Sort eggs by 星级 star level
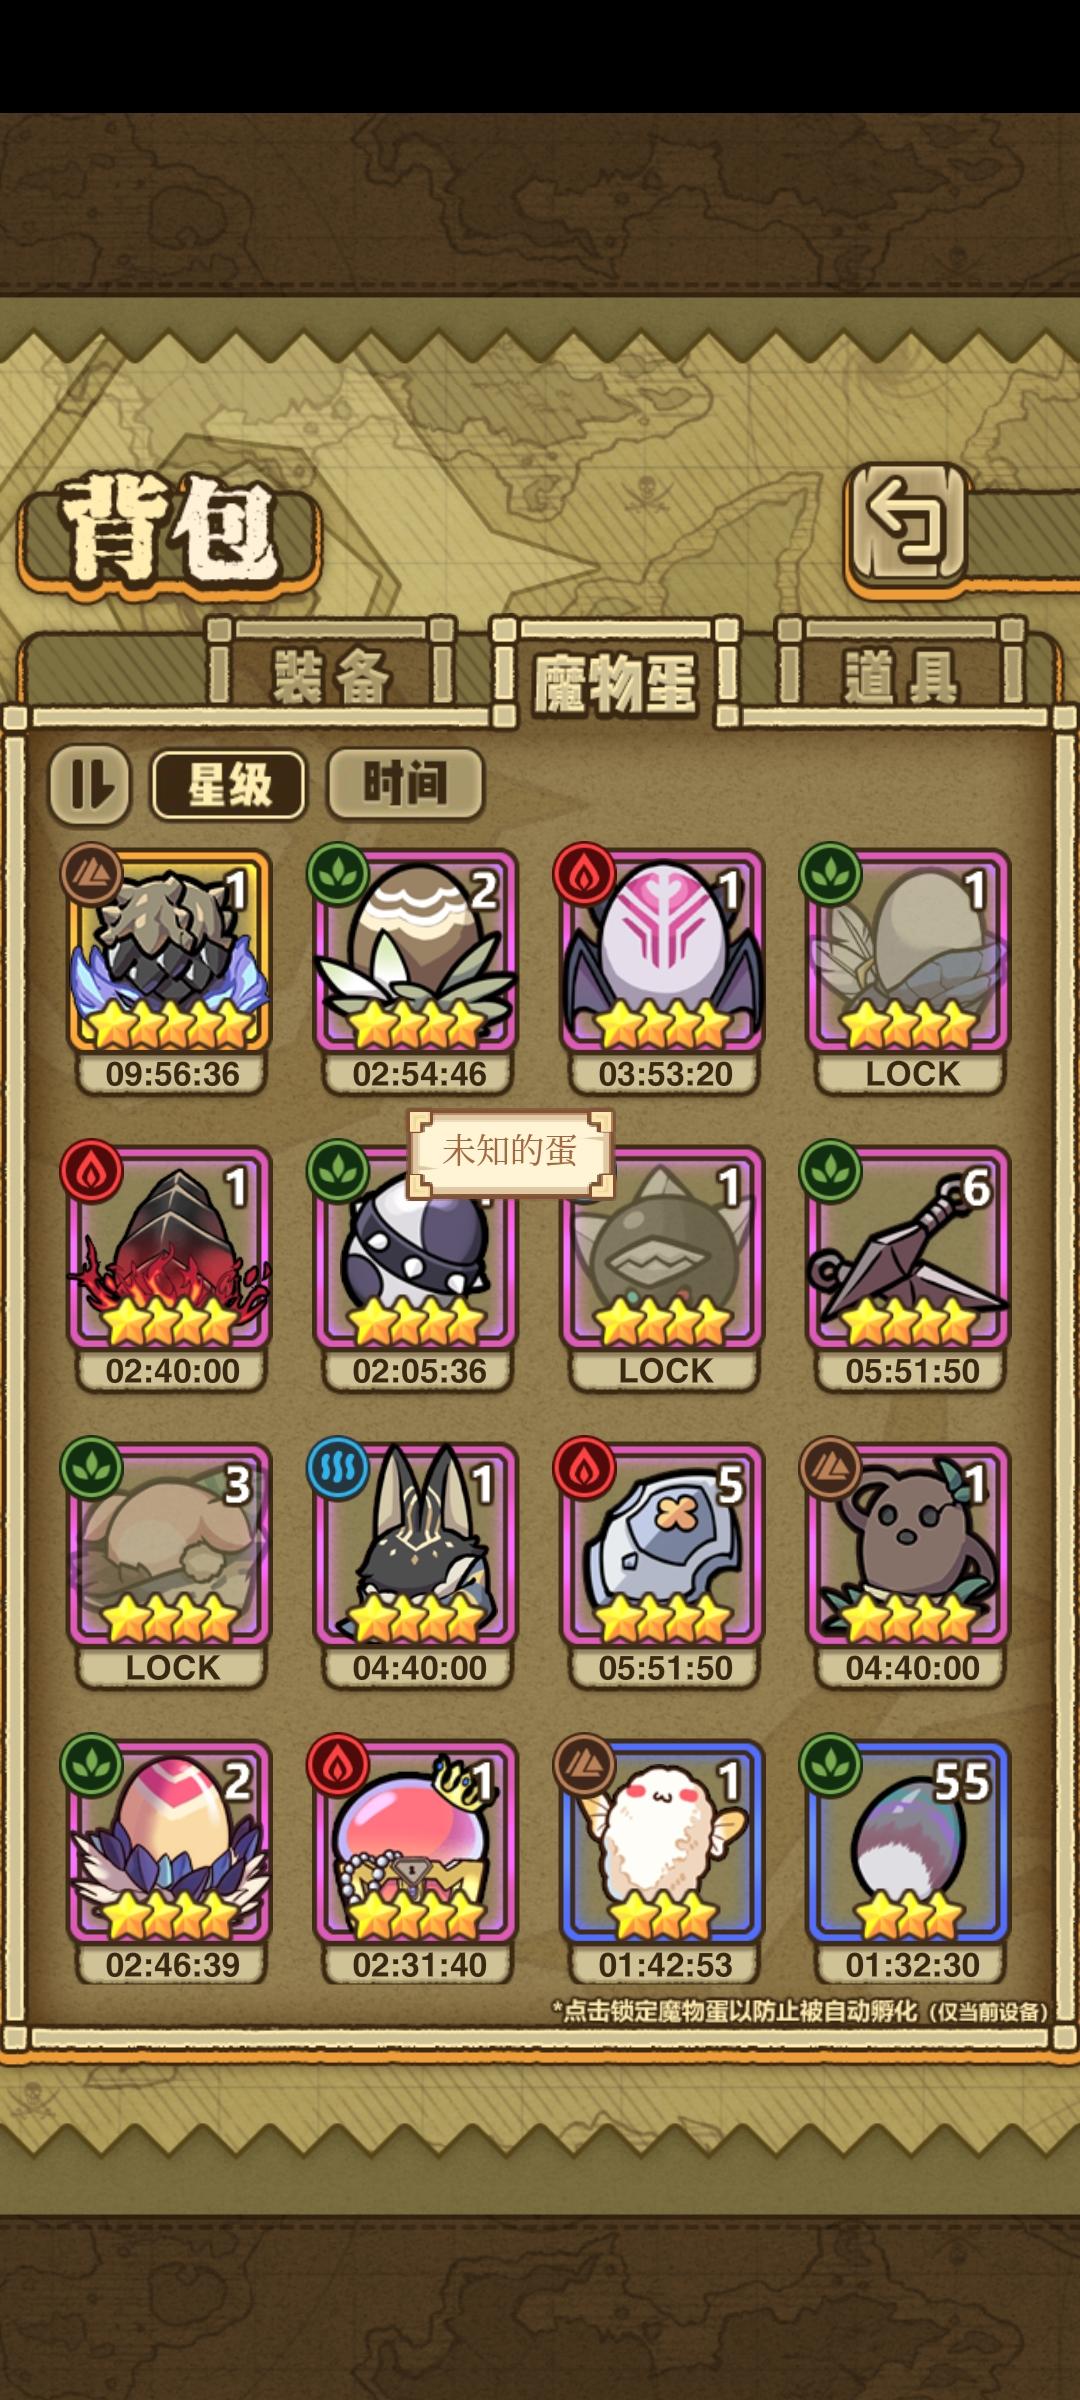This screenshot has height=2400, width=1080. tap(229, 785)
